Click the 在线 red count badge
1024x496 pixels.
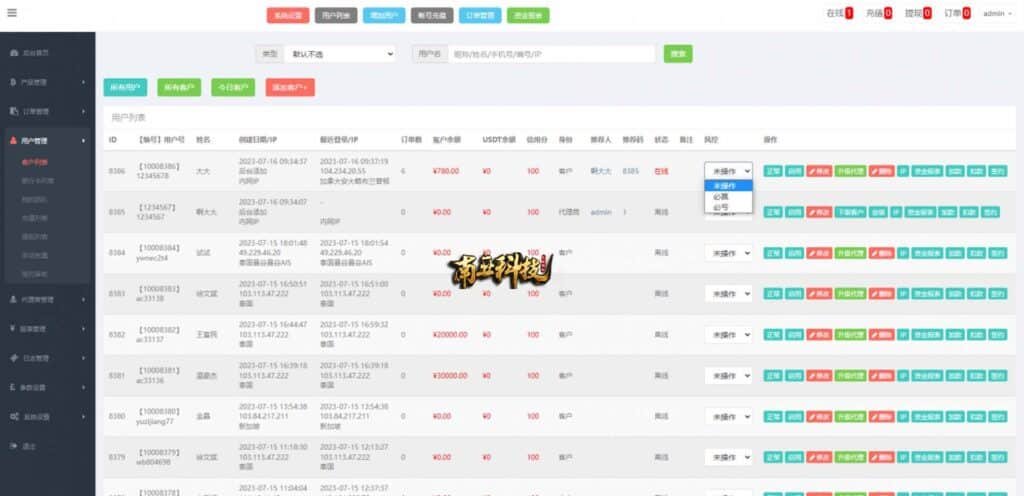pos(849,14)
